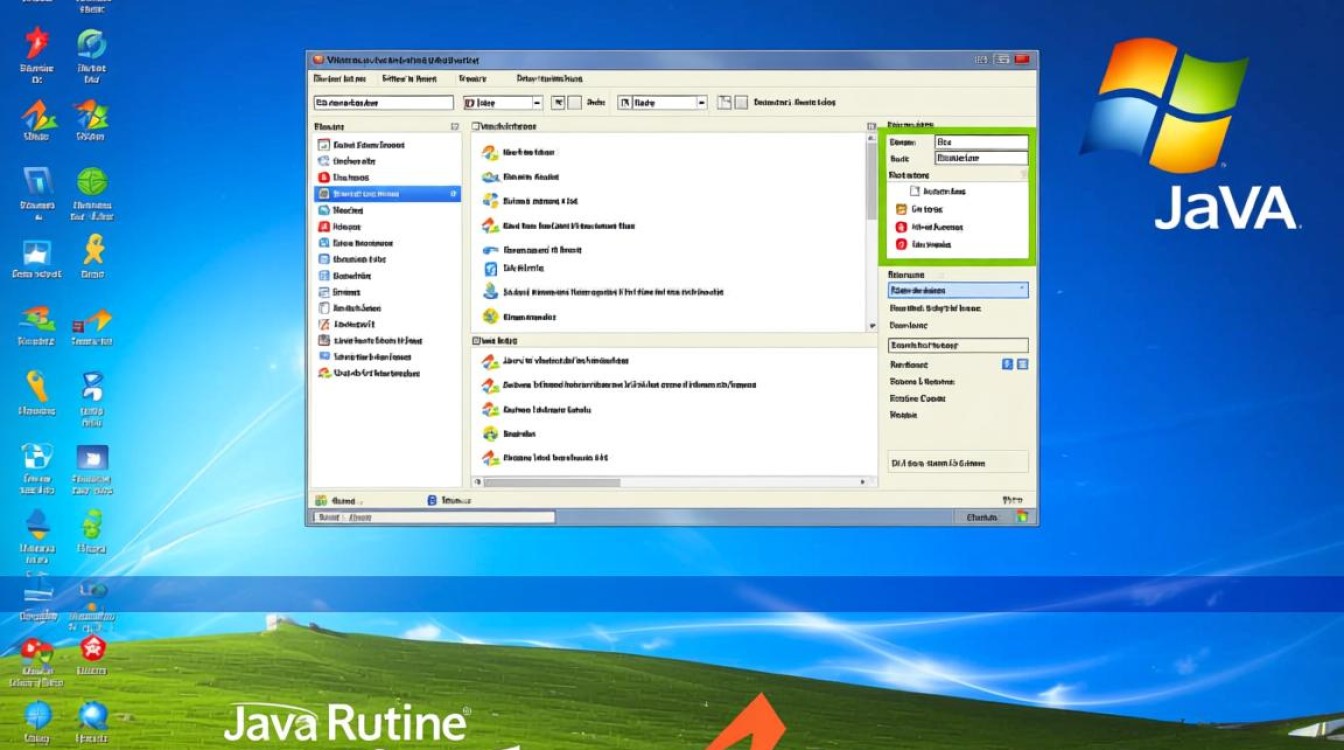Toggle the checkbox after the second toolbar dropdown
Image resolution: width=1344 pixels, height=750 pixels.
[x=723, y=102]
